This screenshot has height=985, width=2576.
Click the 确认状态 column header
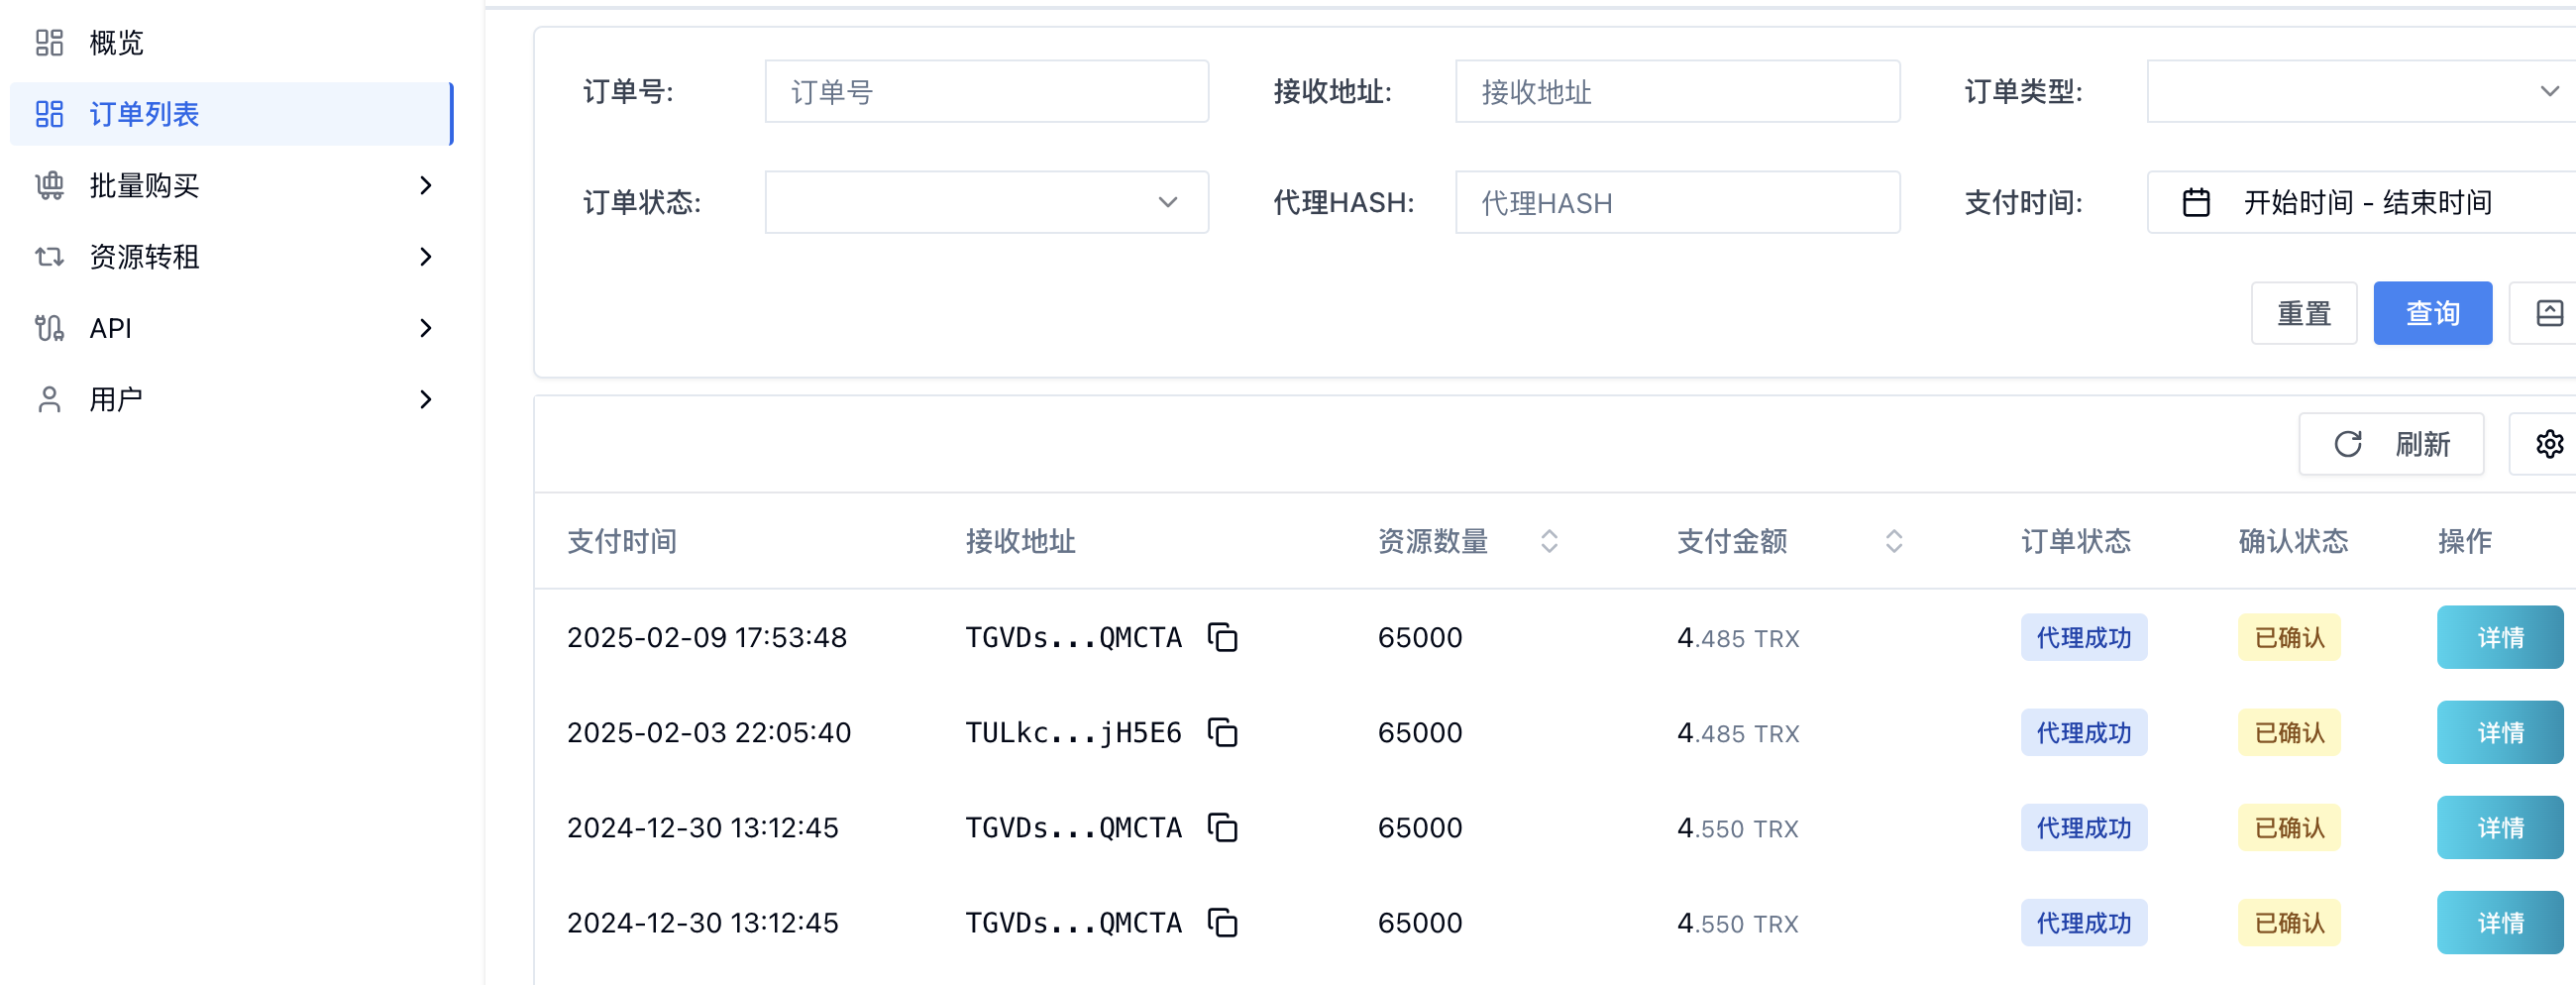(x=2292, y=541)
